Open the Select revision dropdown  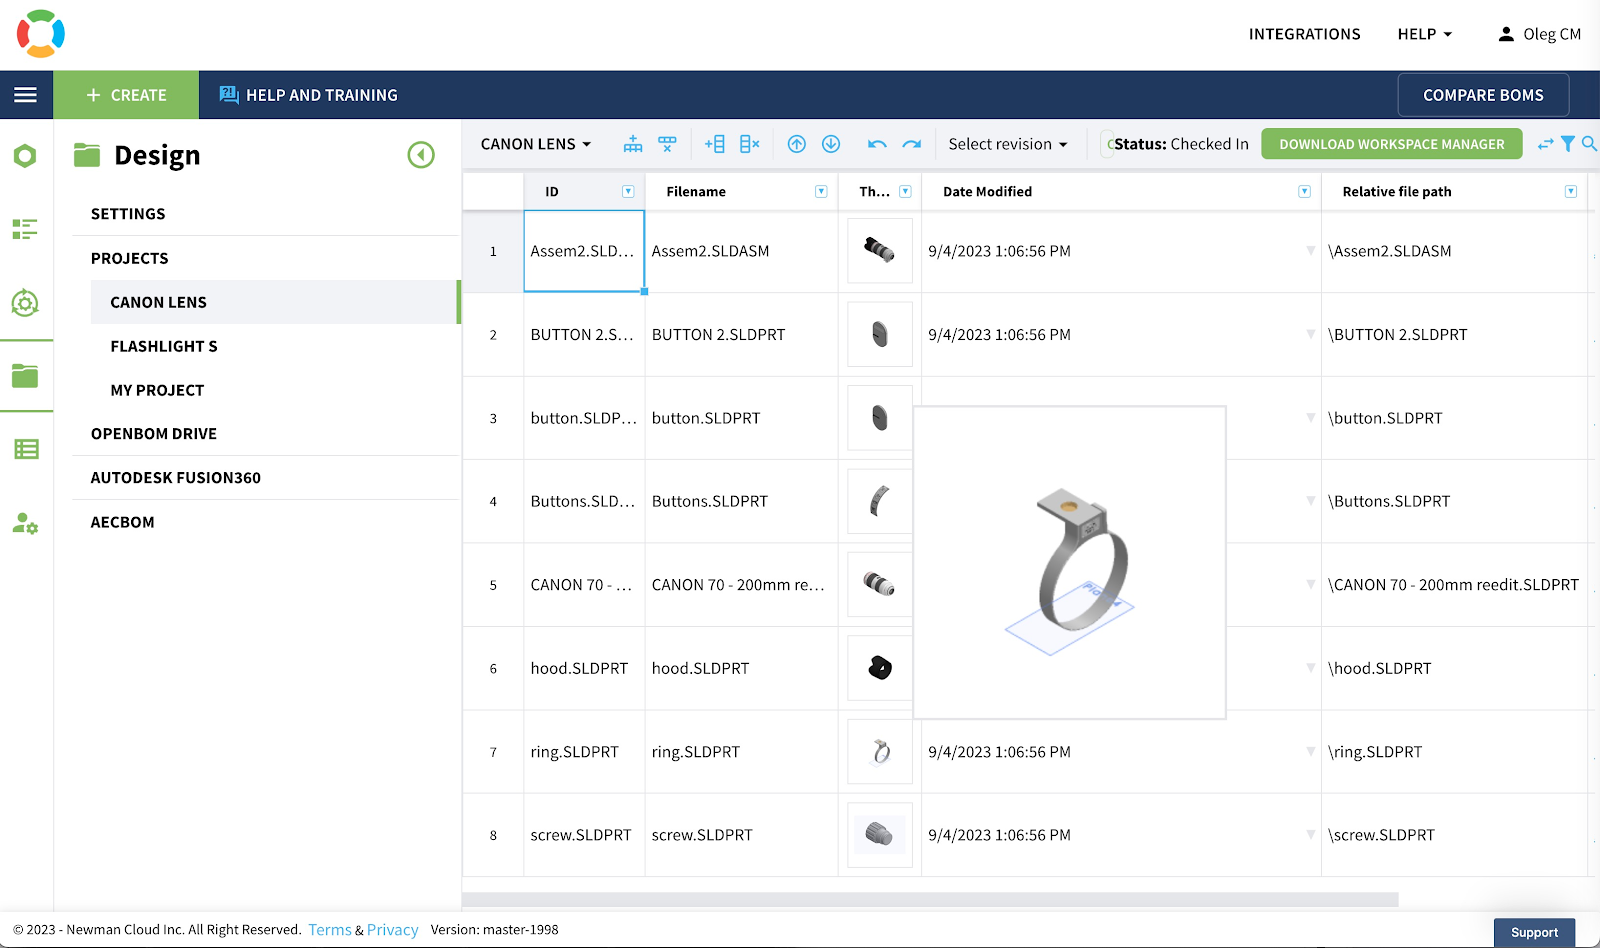click(1008, 144)
